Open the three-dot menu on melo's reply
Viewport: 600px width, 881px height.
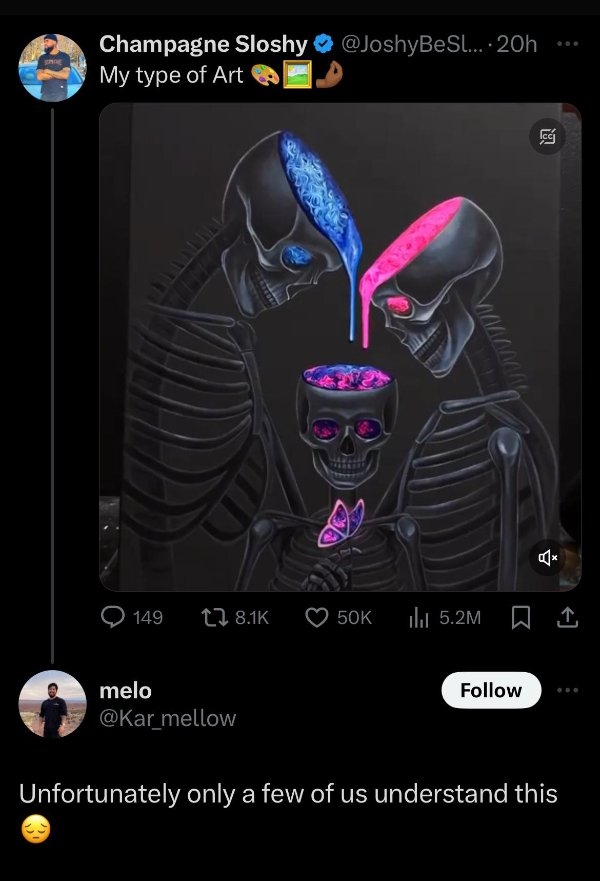(567, 691)
